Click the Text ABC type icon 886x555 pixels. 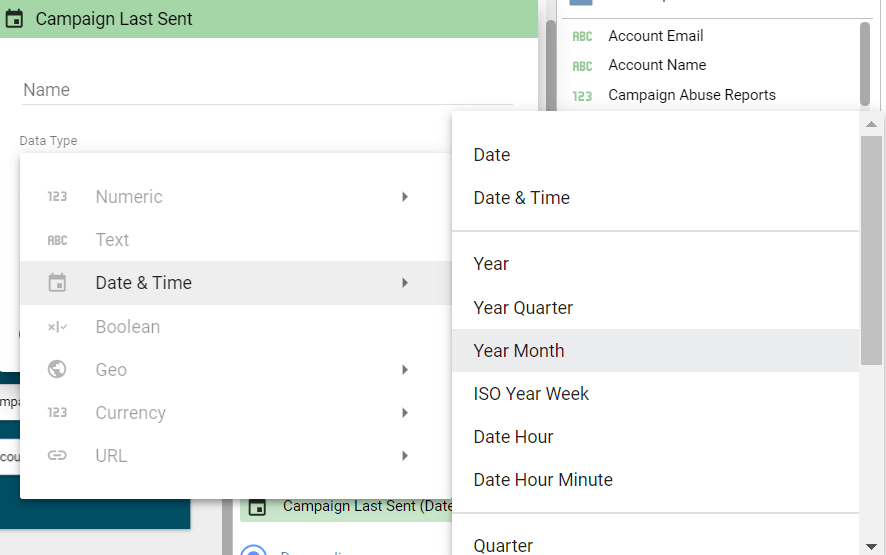pyautogui.click(x=58, y=240)
